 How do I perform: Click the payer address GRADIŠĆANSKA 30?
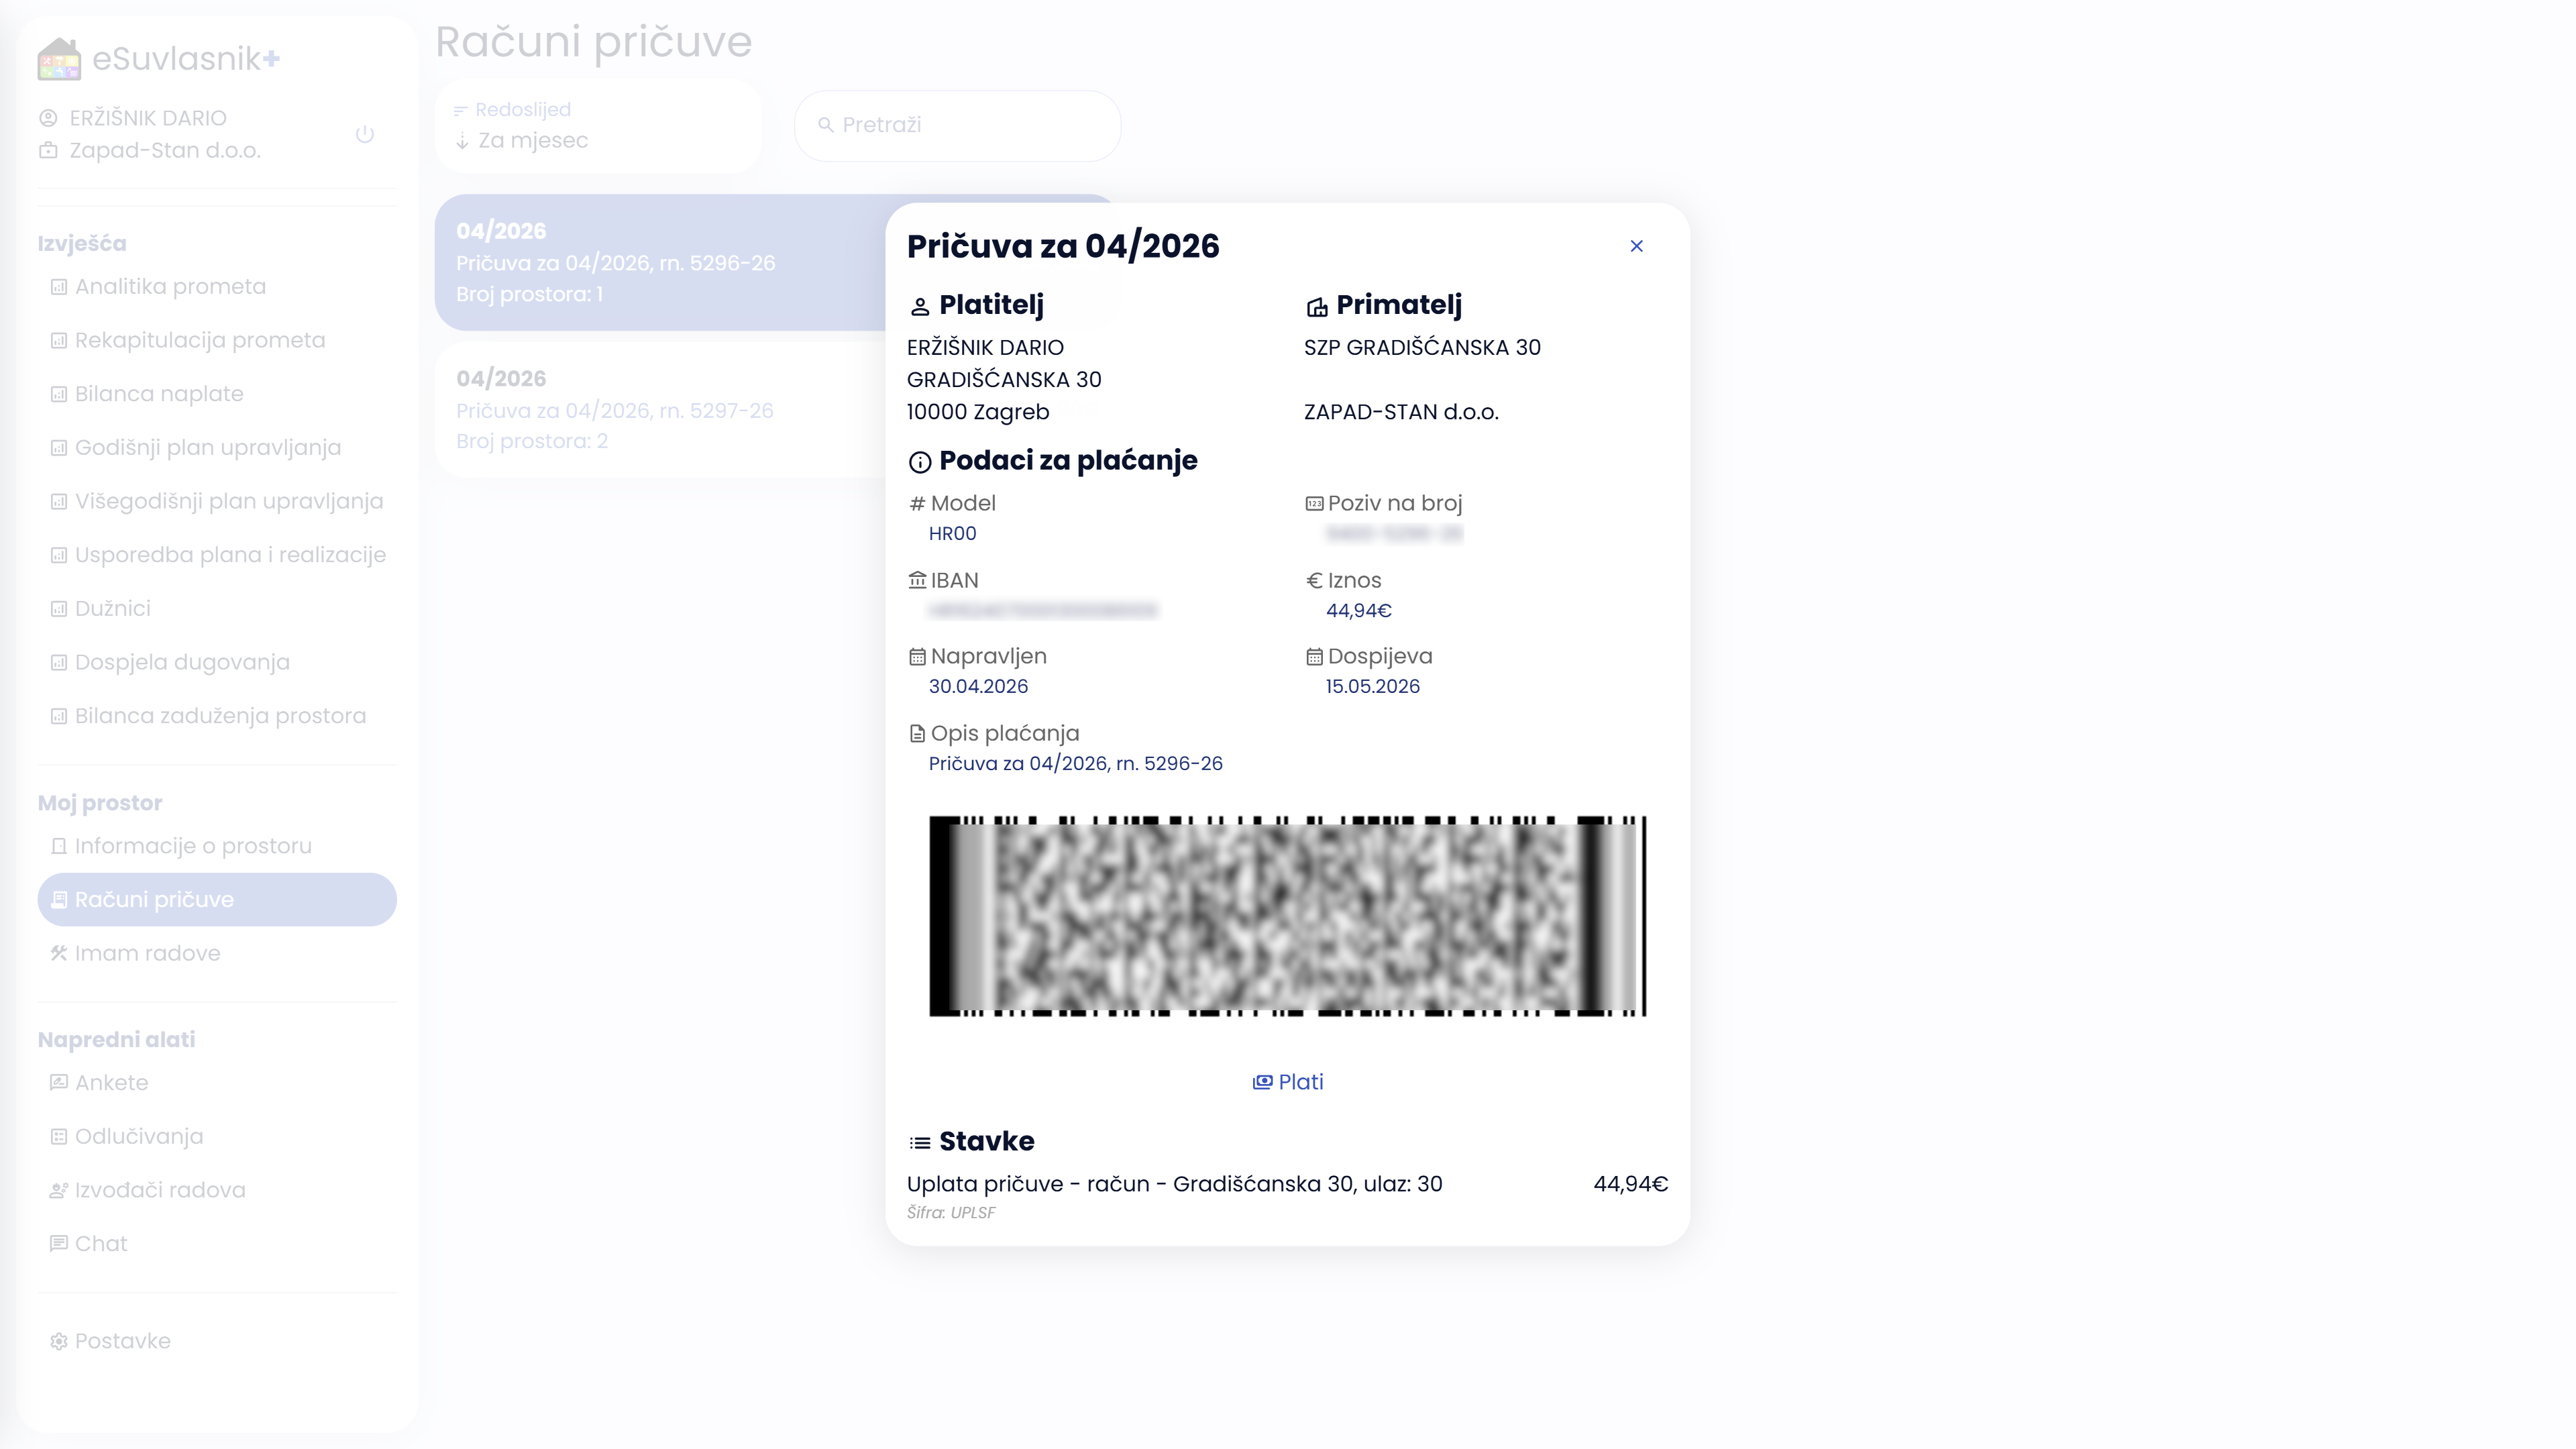[x=1004, y=380]
